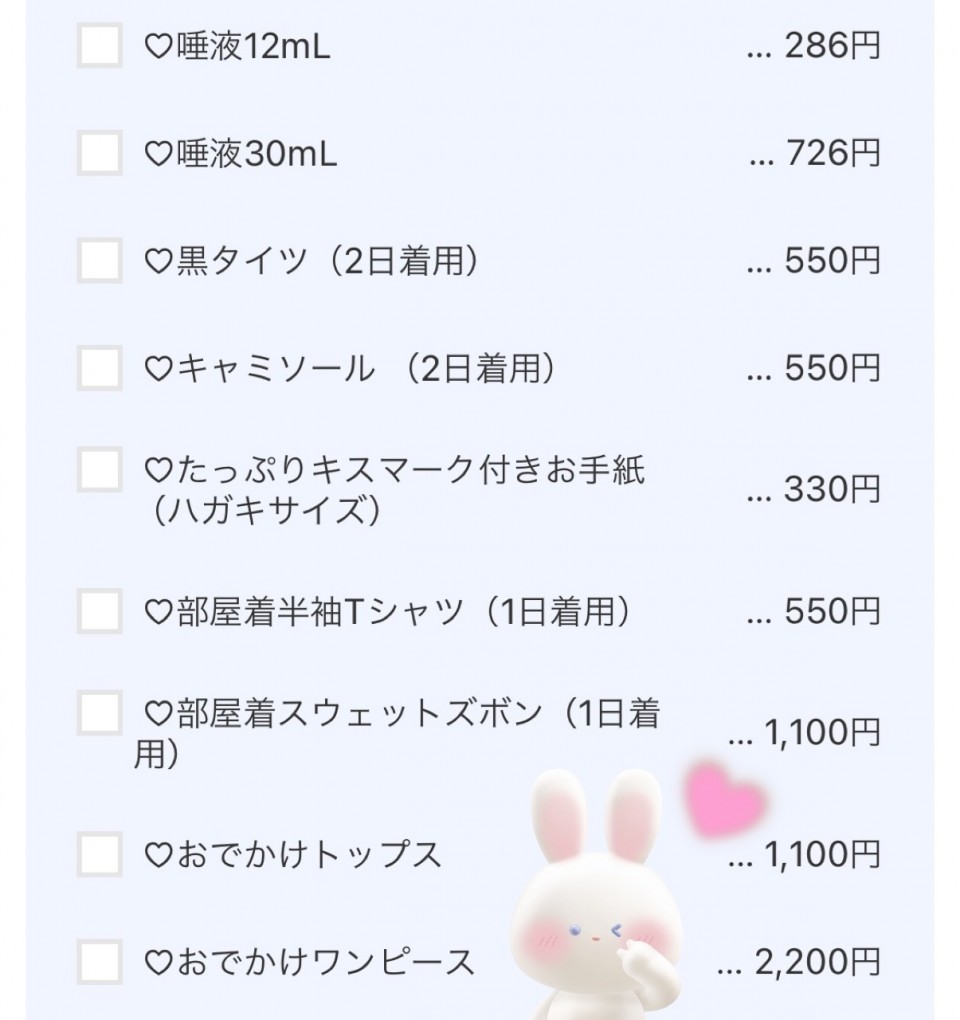Tick the 唾液30mL option box

tap(99, 153)
